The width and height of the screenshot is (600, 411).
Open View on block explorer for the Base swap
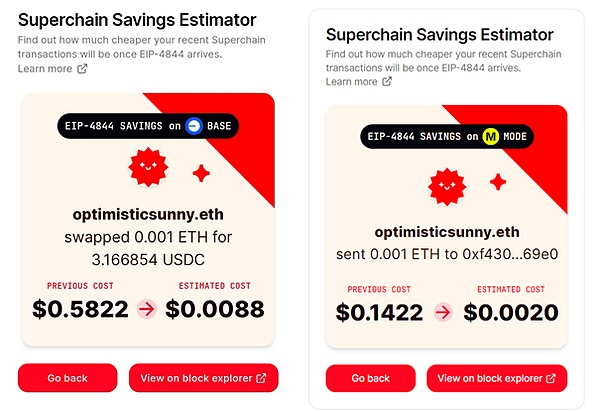(203, 378)
